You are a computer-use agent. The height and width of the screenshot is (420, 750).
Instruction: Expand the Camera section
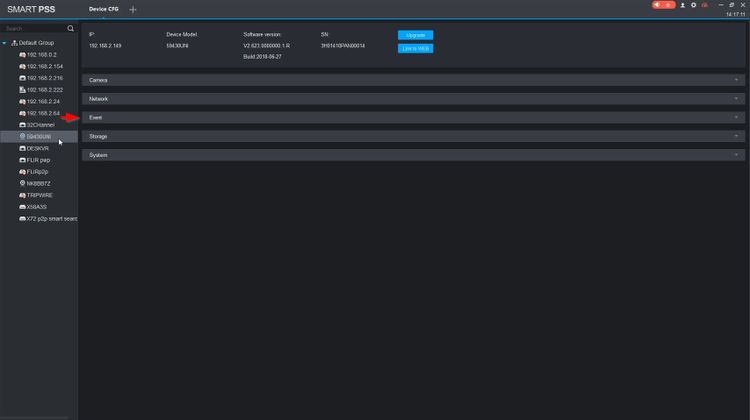pyautogui.click(x=413, y=80)
